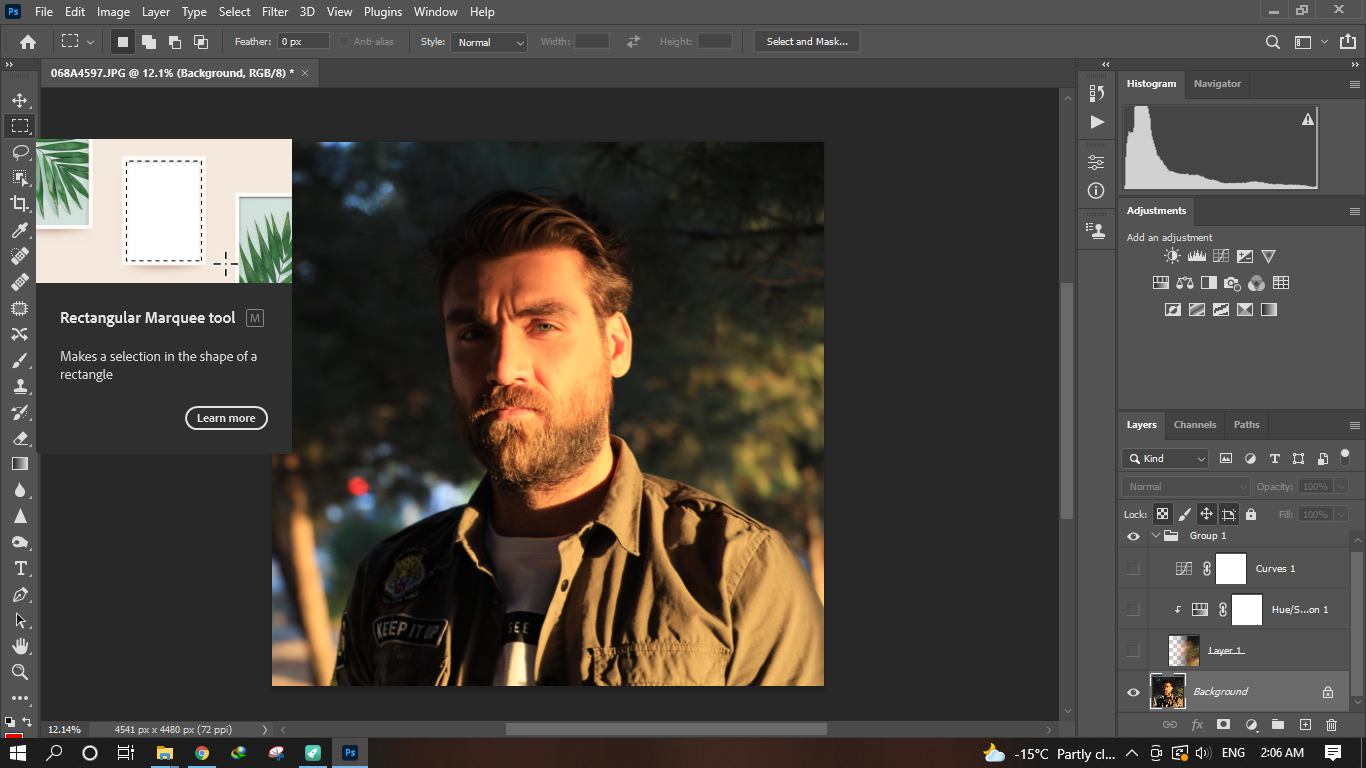The height and width of the screenshot is (768, 1366).
Task: Select the Move tool
Action: pos(19,100)
